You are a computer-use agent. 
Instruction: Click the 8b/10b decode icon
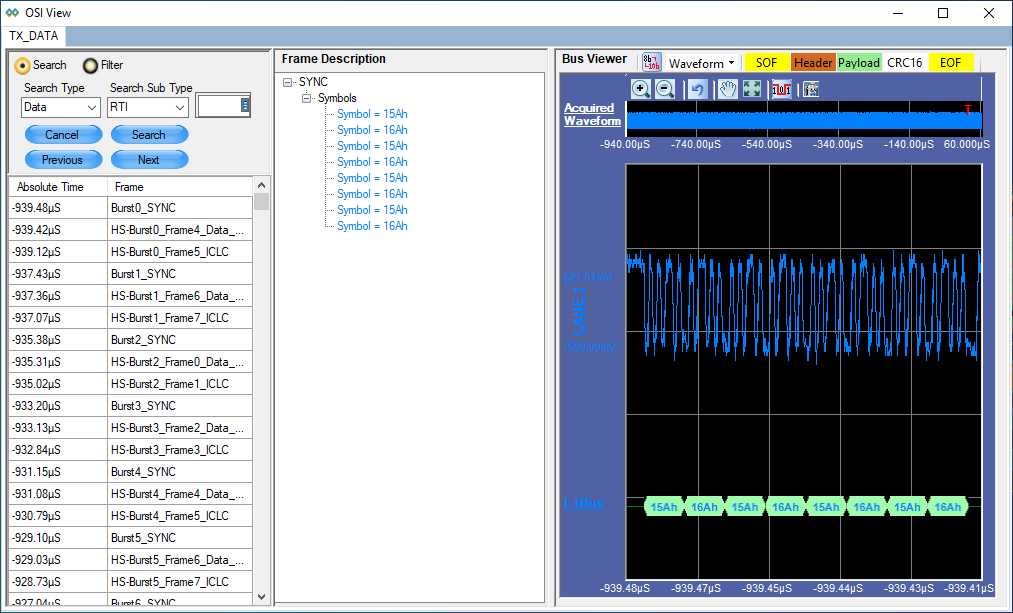(651, 62)
